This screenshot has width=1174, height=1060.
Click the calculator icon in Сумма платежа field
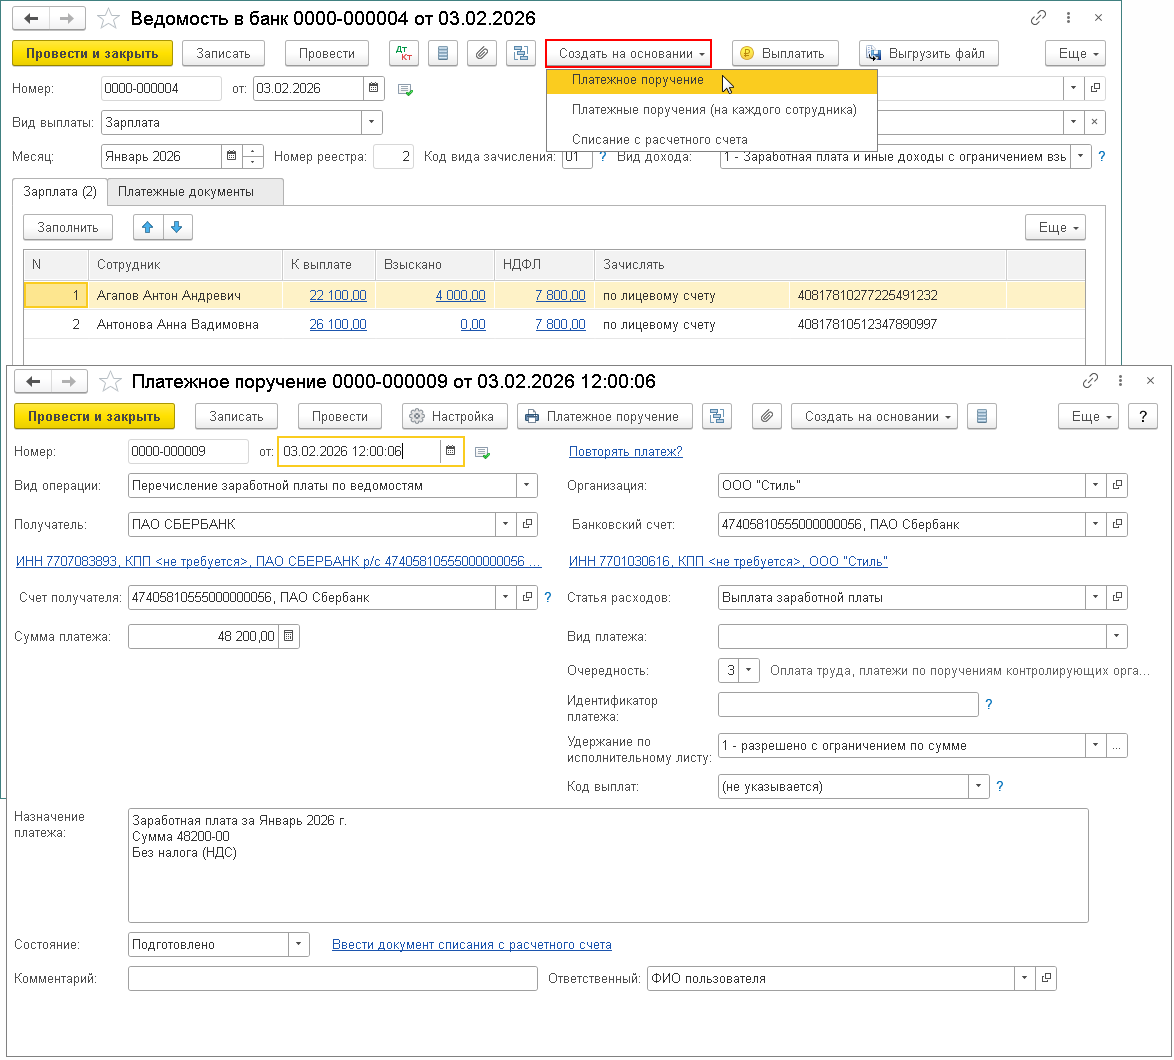tap(289, 636)
